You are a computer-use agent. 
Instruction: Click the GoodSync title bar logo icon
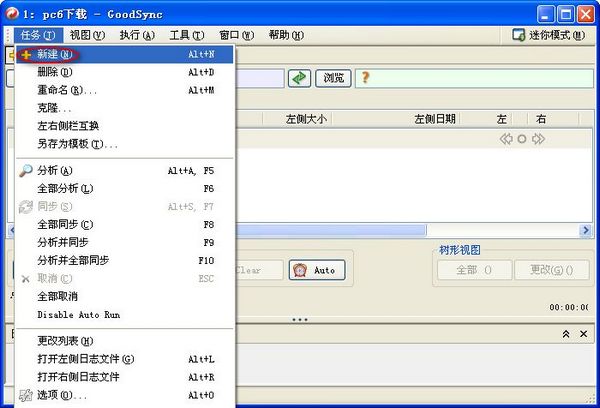11,14
